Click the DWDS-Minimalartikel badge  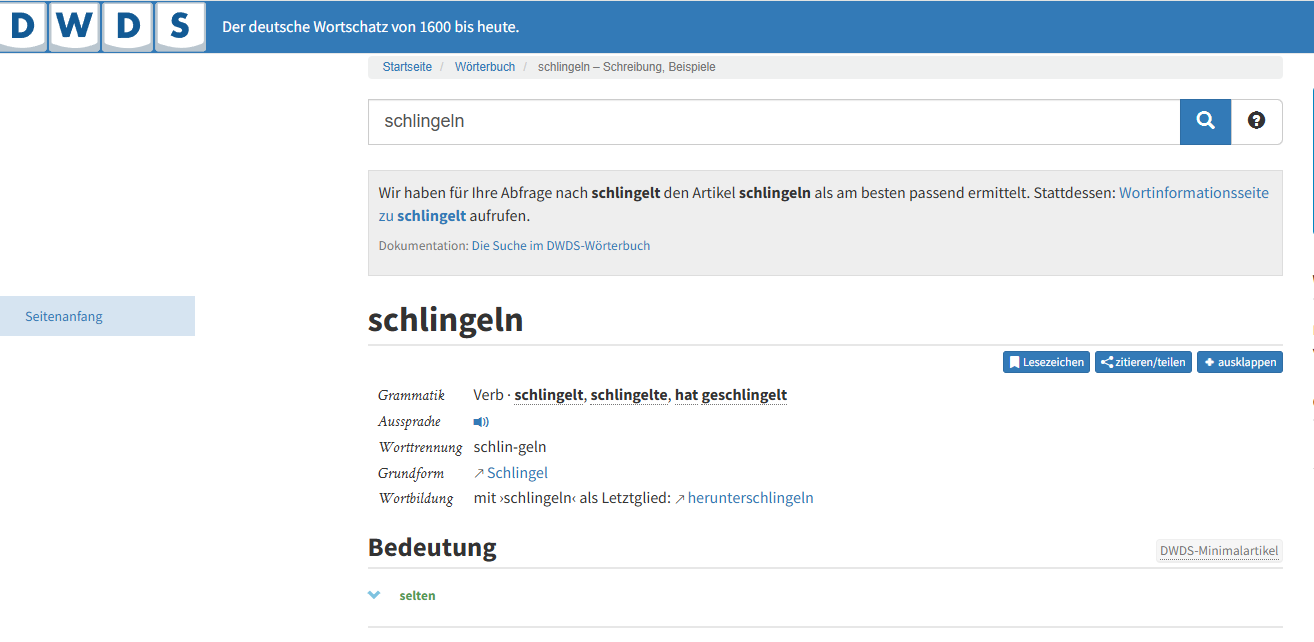tap(1219, 551)
